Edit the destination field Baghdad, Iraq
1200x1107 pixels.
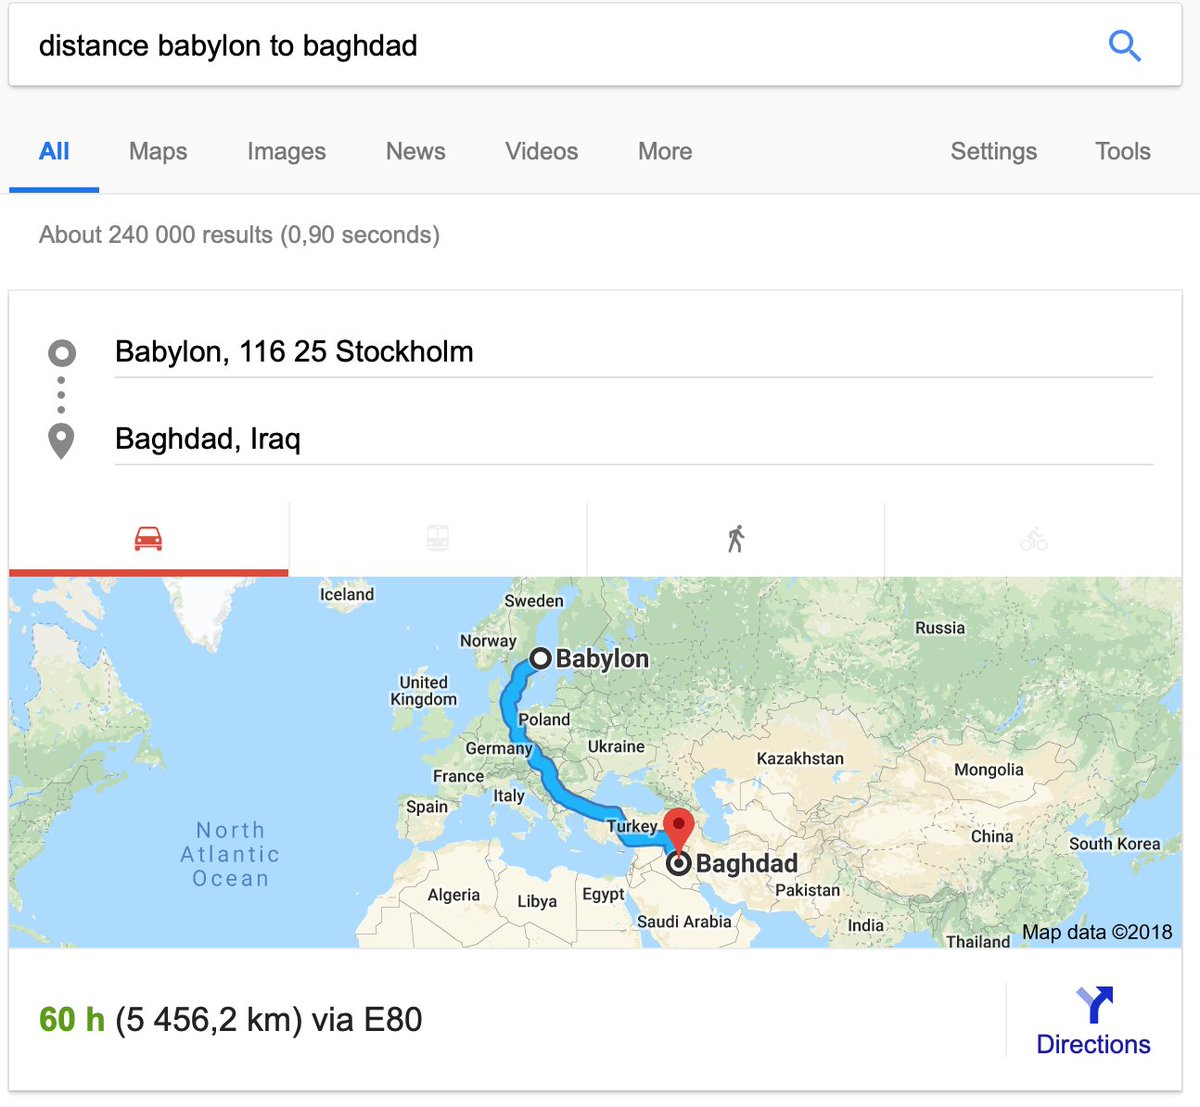(x=634, y=439)
